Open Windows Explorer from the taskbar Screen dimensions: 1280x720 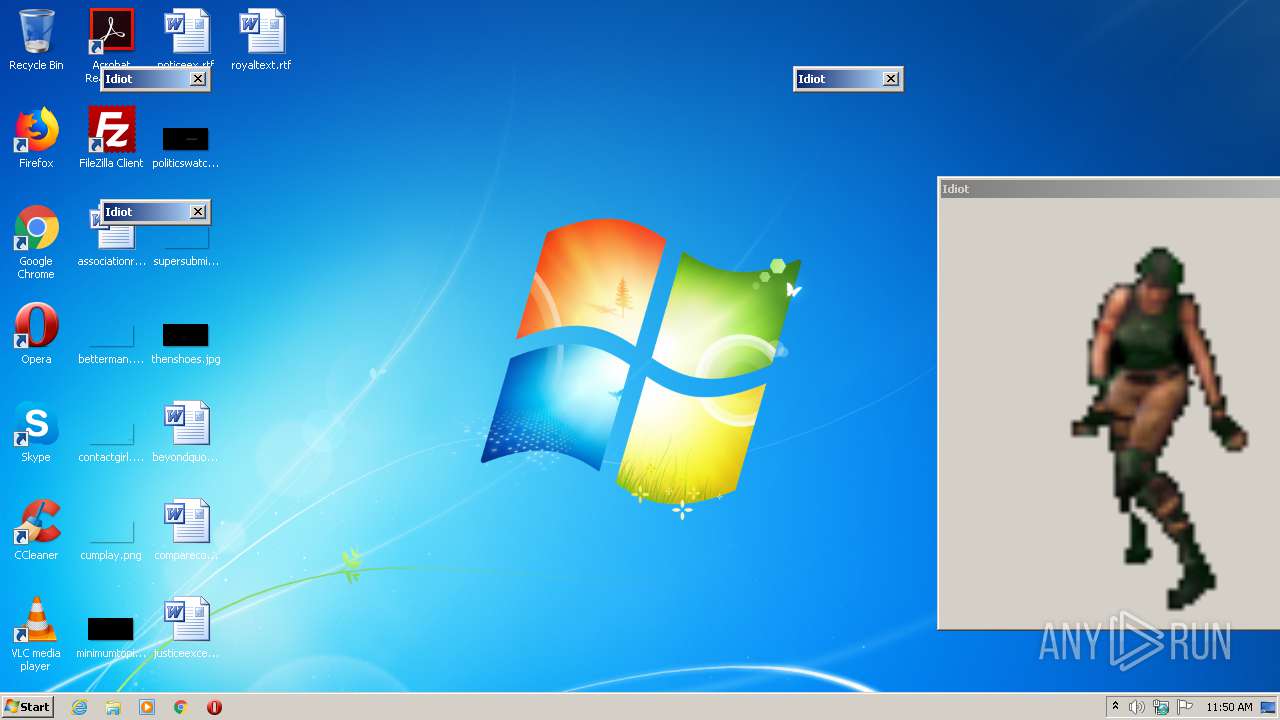(113, 707)
